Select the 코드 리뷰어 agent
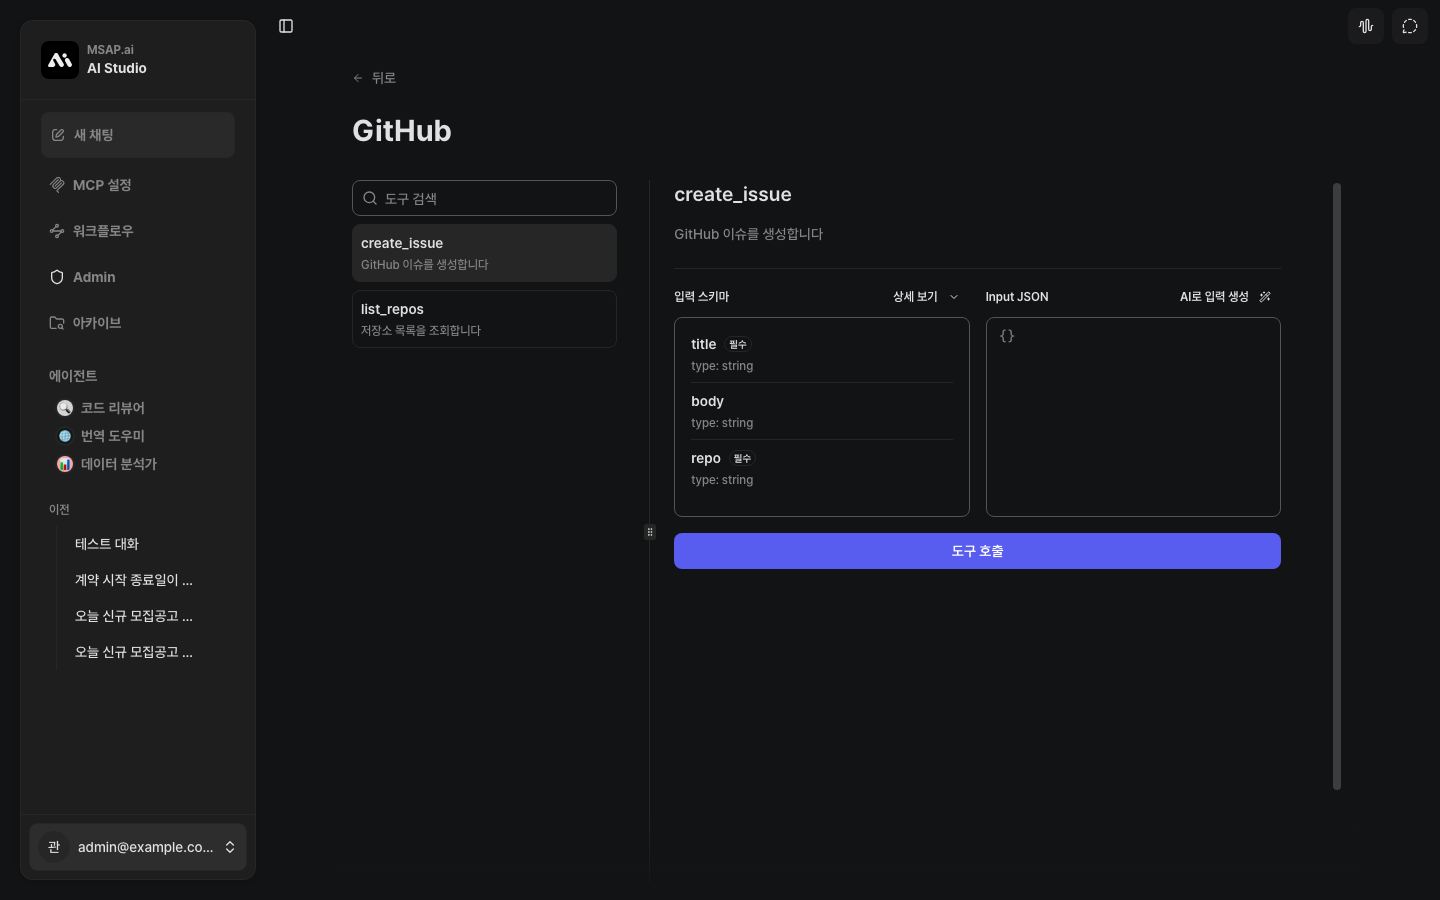Viewport: 1440px width, 900px height. pyautogui.click(x=142, y=408)
